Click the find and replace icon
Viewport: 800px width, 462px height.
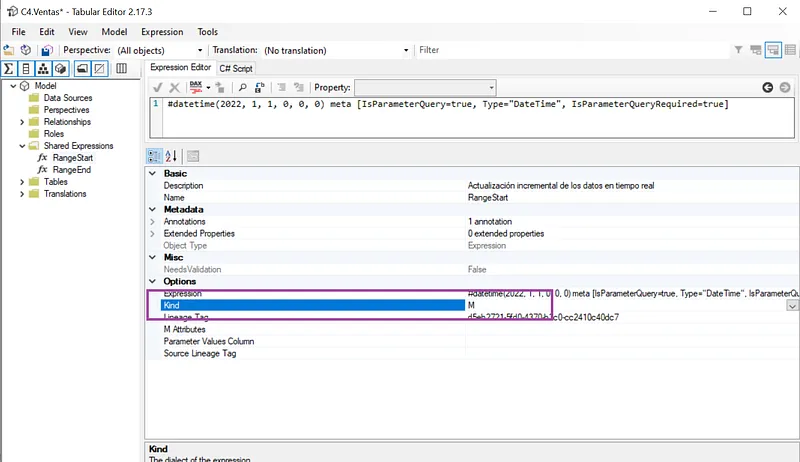click(260, 88)
